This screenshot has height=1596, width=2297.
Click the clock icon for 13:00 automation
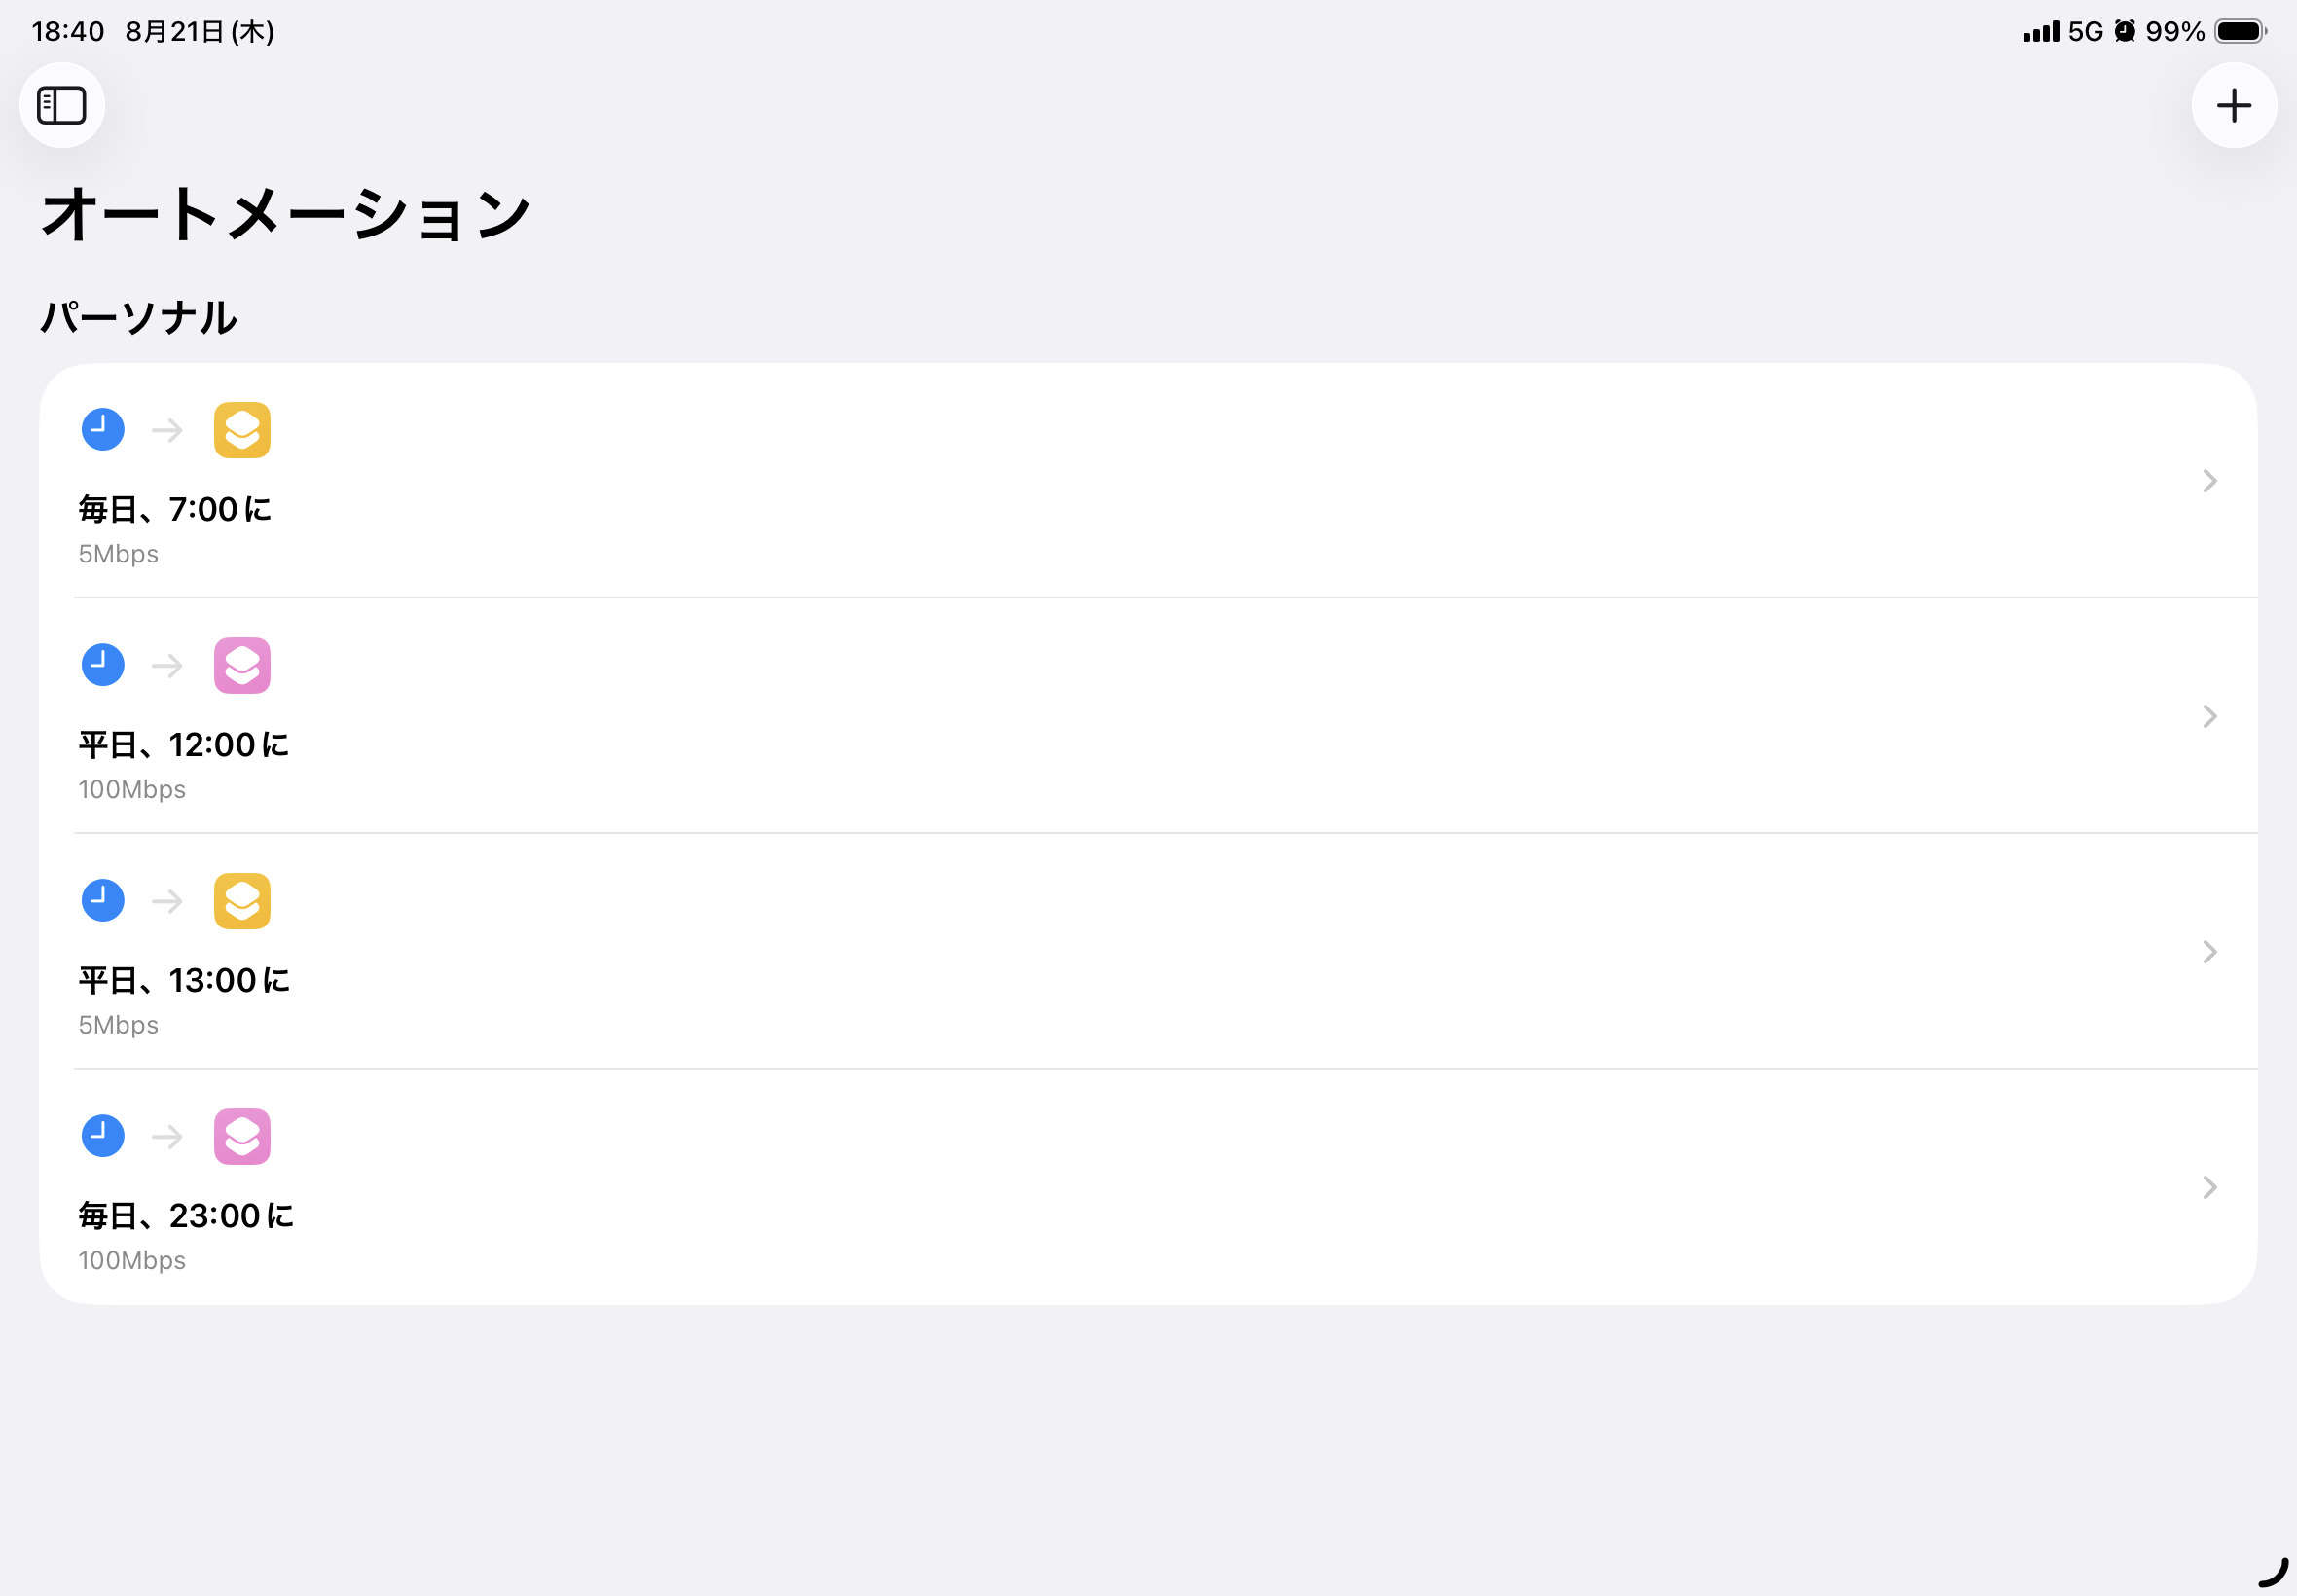[x=103, y=901]
